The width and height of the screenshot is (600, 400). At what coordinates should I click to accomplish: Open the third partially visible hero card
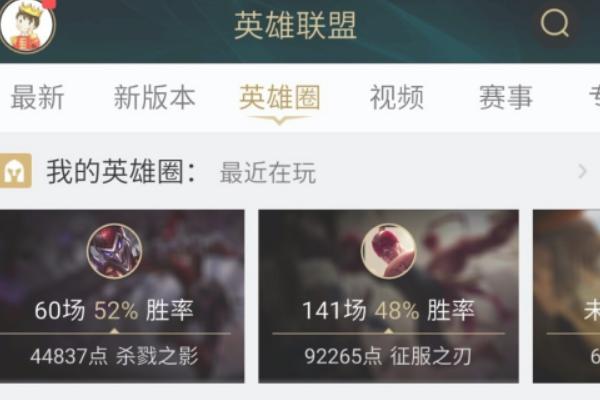click(566, 296)
